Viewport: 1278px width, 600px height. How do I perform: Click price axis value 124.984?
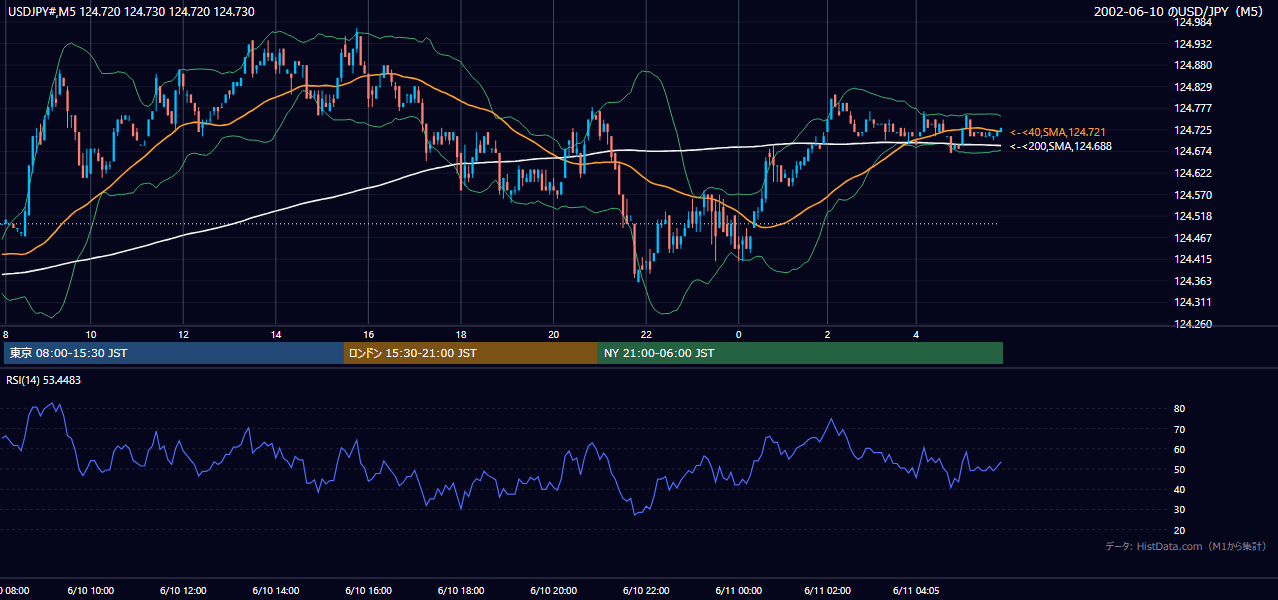click(1193, 23)
